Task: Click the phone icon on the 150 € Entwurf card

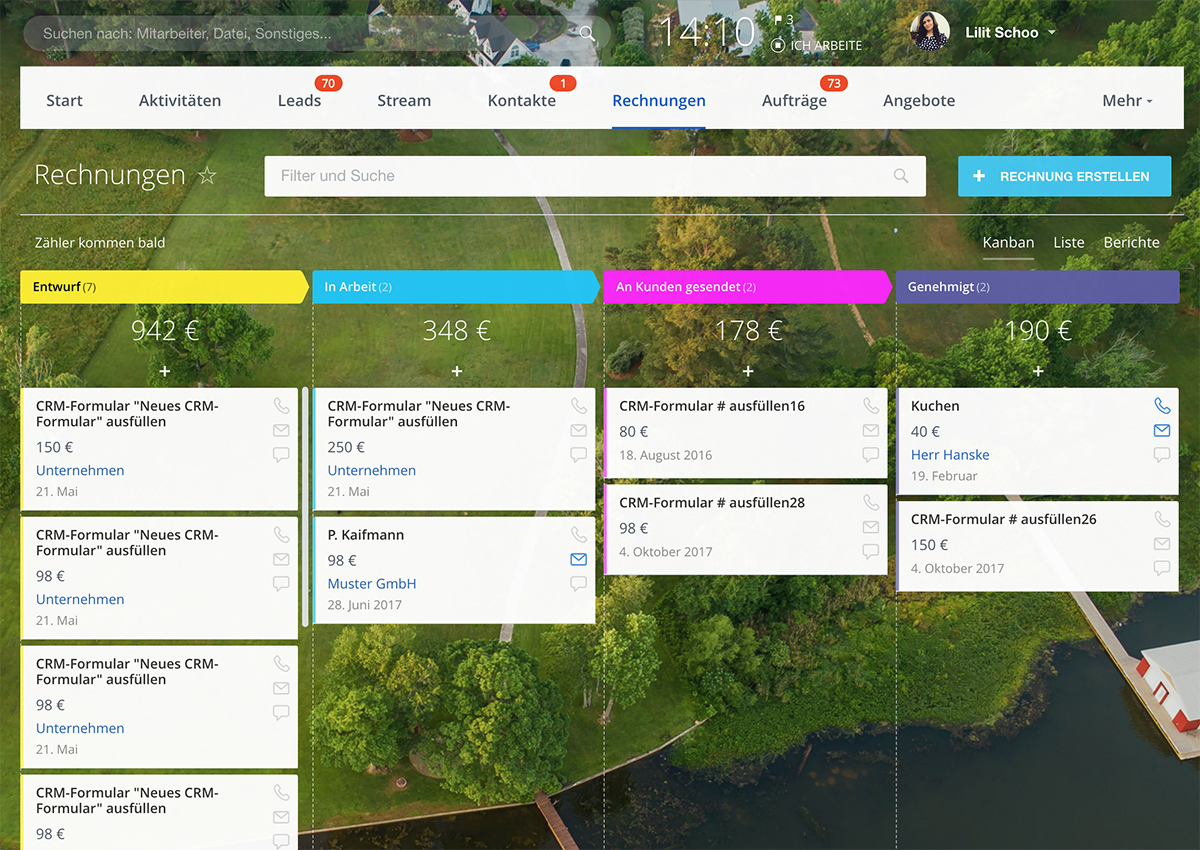Action: 281,406
